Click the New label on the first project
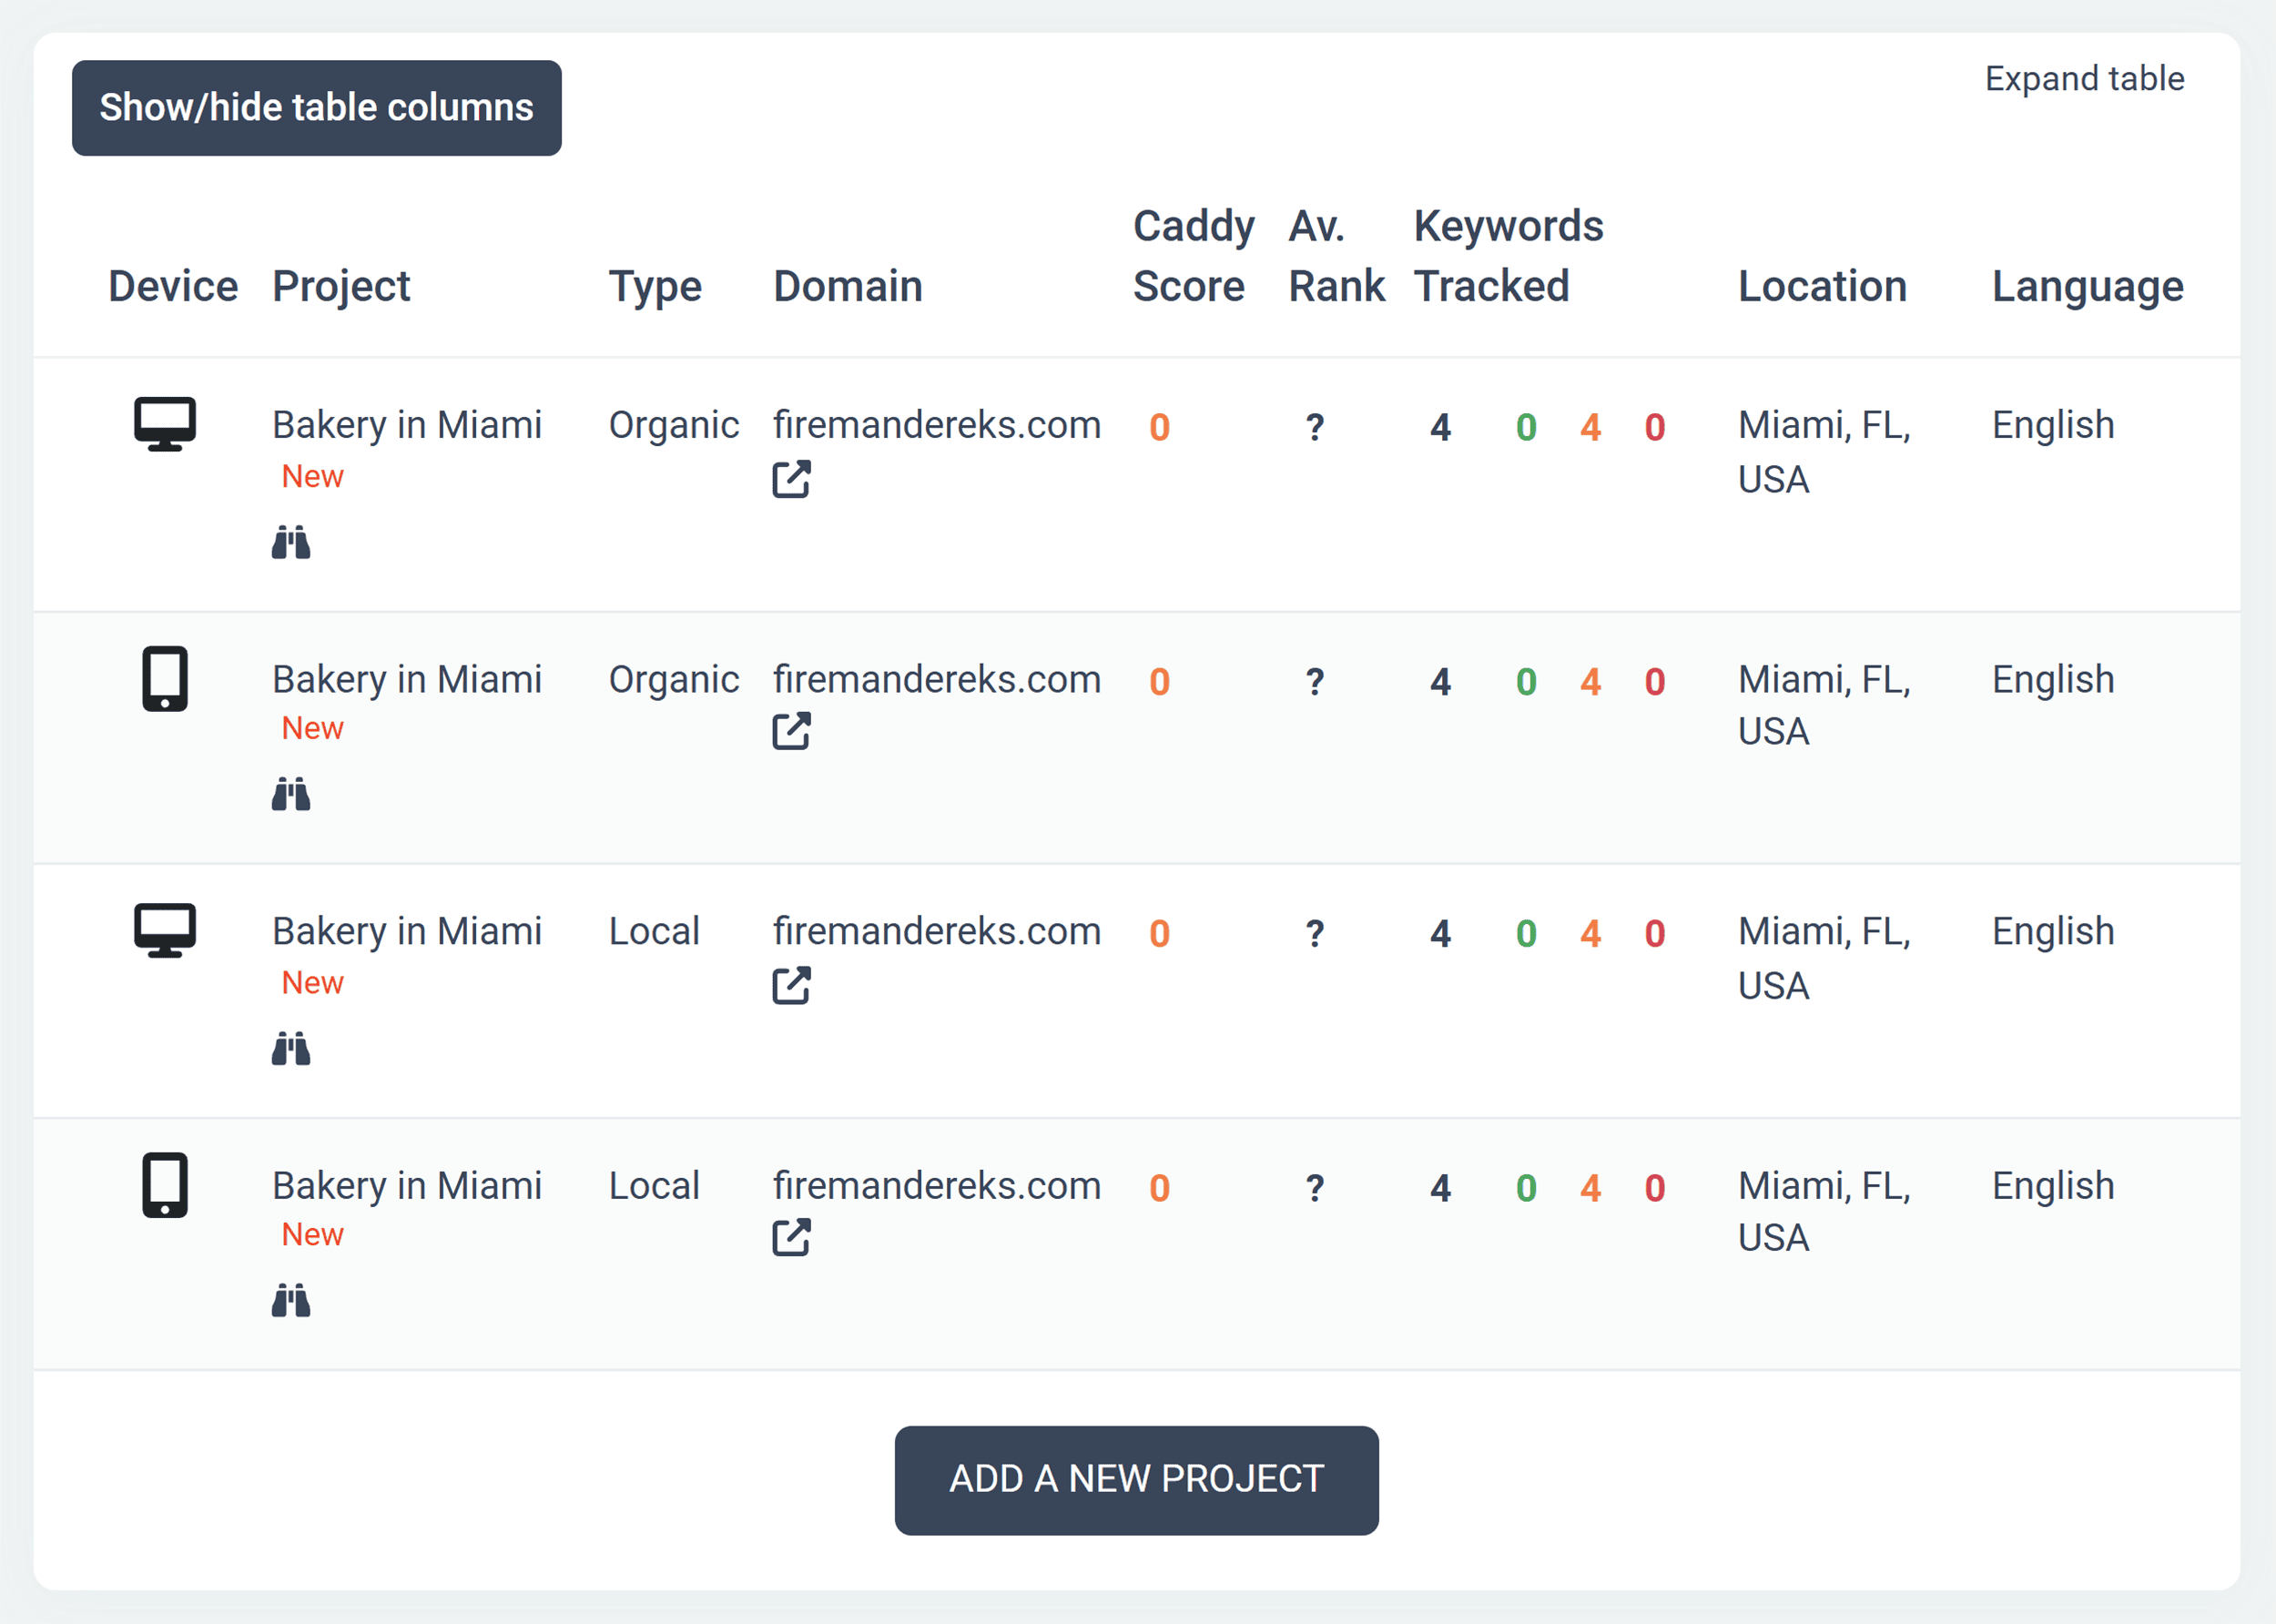Screen dimensions: 2276x1624 (x=311, y=476)
